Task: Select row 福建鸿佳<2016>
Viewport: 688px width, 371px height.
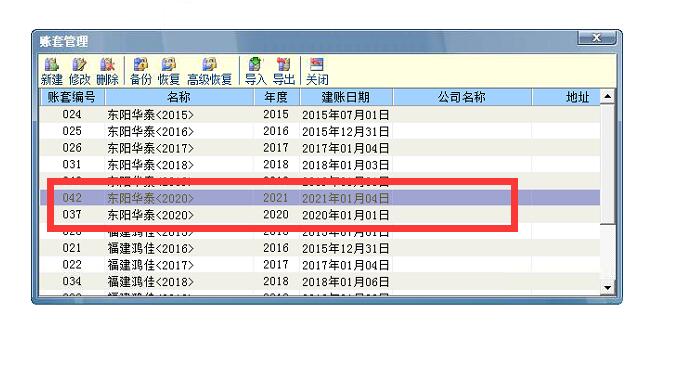Action: pyautogui.click(x=319, y=248)
